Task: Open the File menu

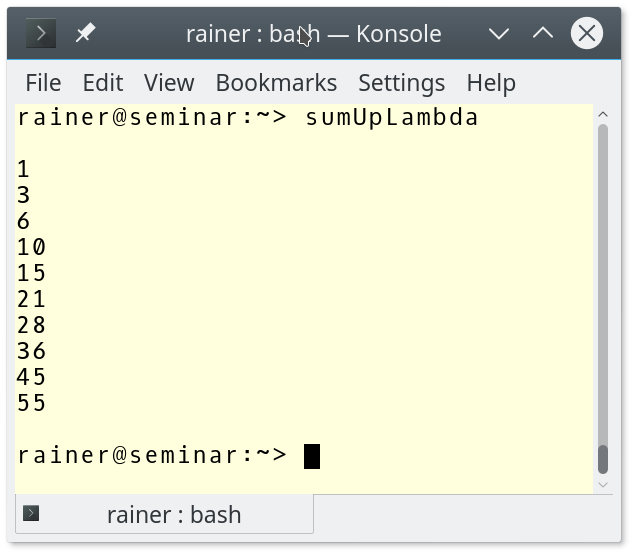Action: (x=43, y=83)
